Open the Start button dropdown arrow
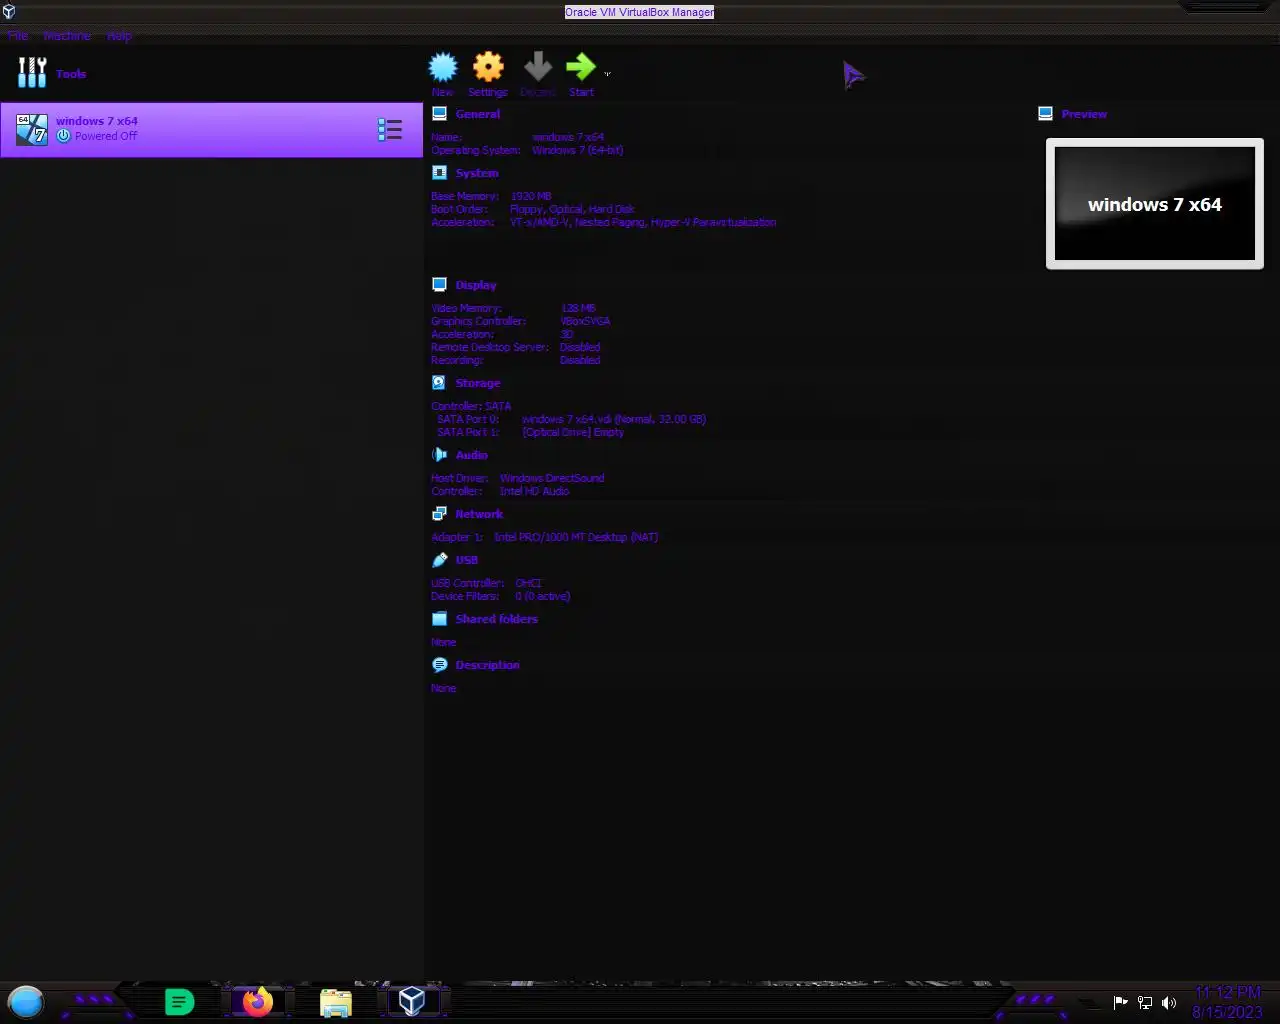This screenshot has width=1280, height=1024. [607, 74]
